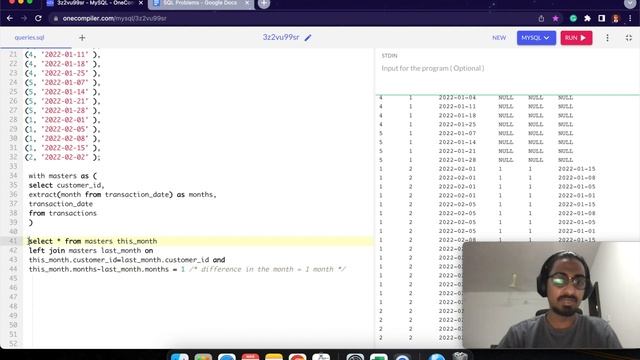Open the Grammarly extension icon

[573, 18]
